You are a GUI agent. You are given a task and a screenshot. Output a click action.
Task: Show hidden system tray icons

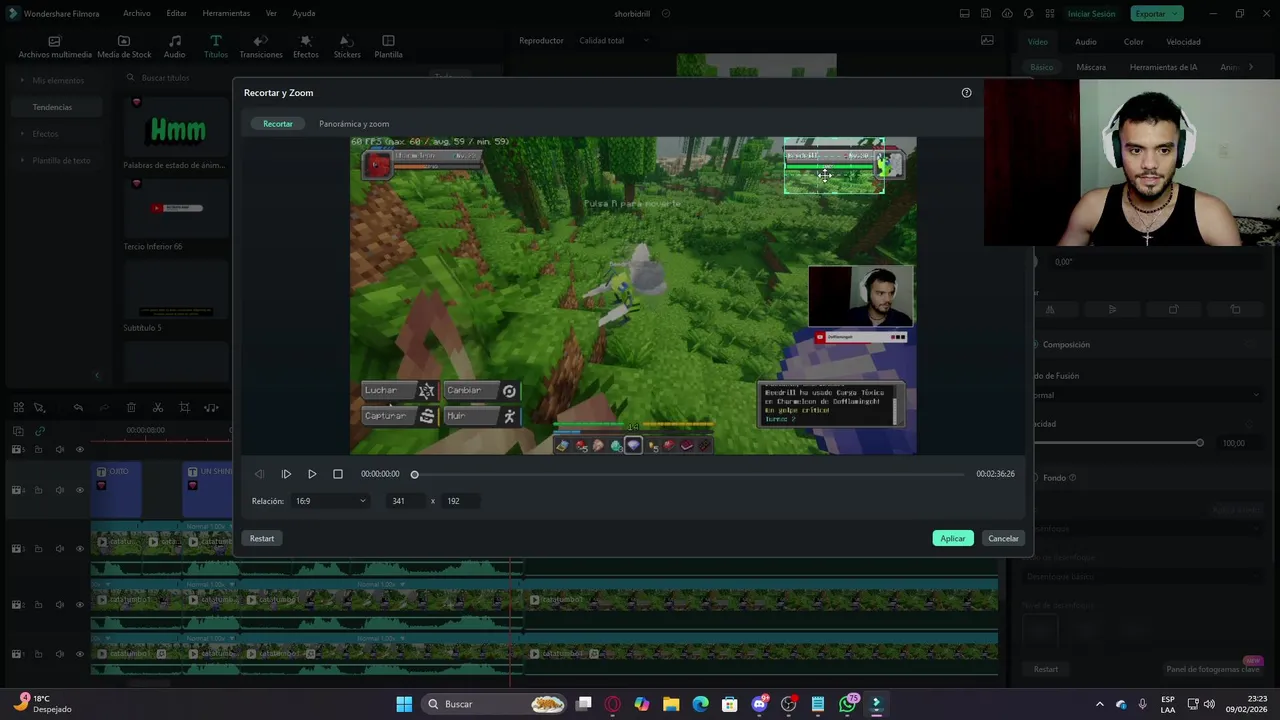pos(1100,704)
